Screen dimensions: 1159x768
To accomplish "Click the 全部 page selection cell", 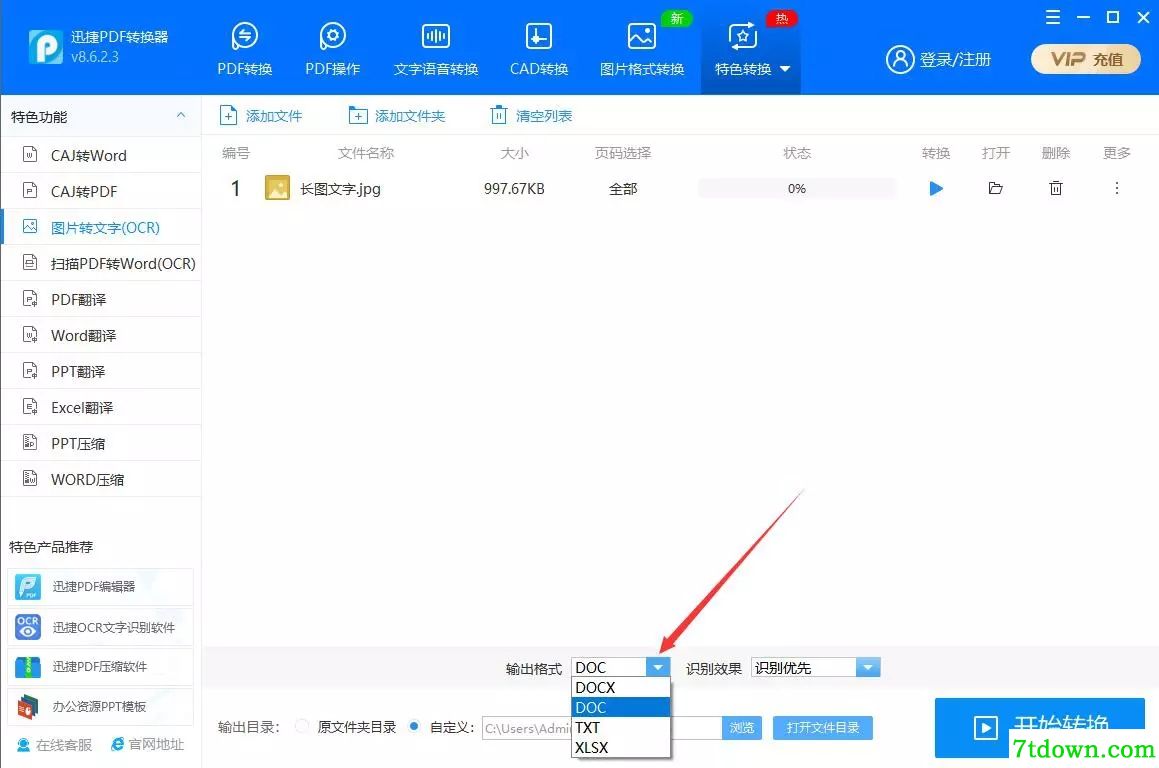I will (x=623, y=188).
